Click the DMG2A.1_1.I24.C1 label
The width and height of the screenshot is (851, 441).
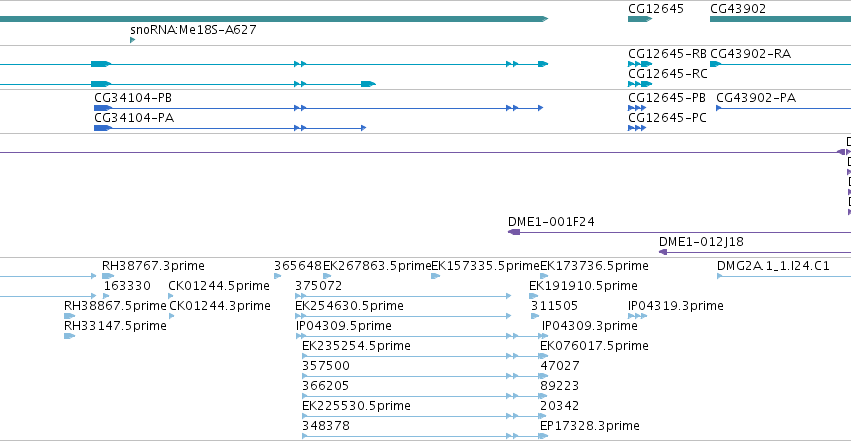point(773,266)
